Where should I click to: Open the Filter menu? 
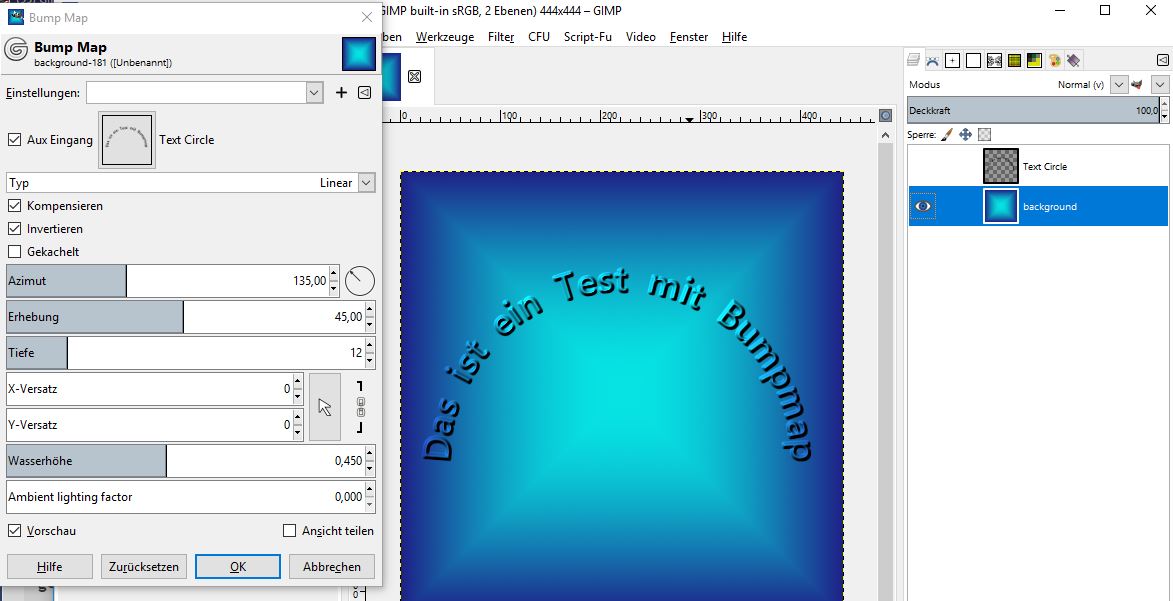(500, 37)
